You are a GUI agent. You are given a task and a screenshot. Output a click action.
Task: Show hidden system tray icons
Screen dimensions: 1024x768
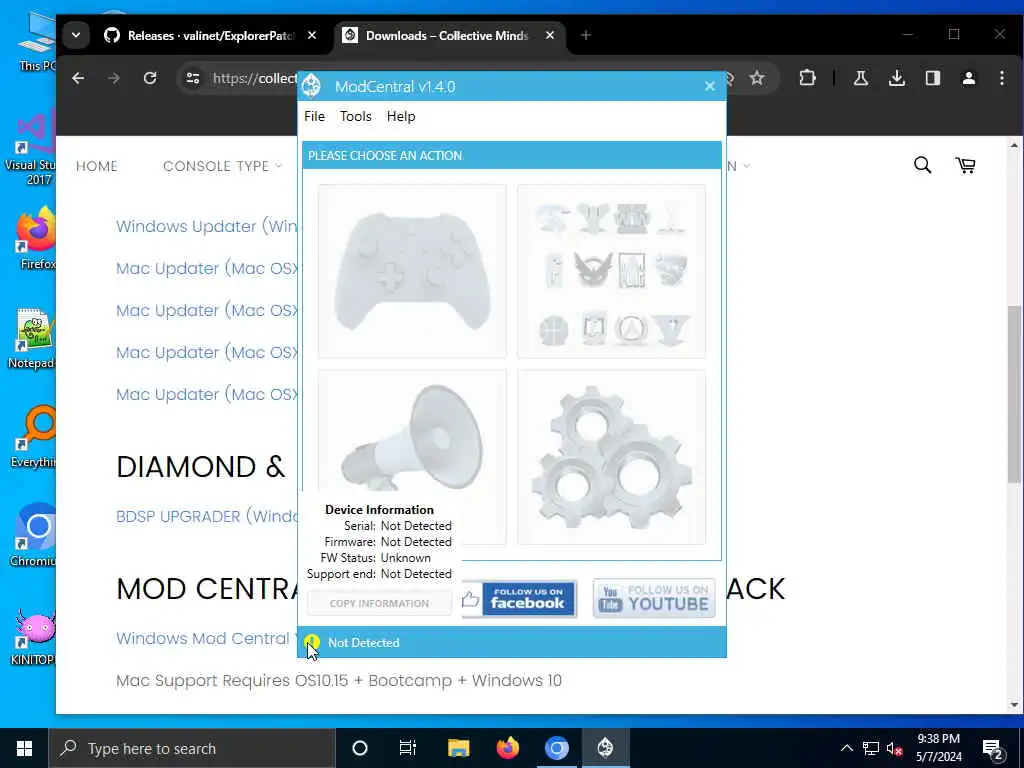[x=846, y=748]
